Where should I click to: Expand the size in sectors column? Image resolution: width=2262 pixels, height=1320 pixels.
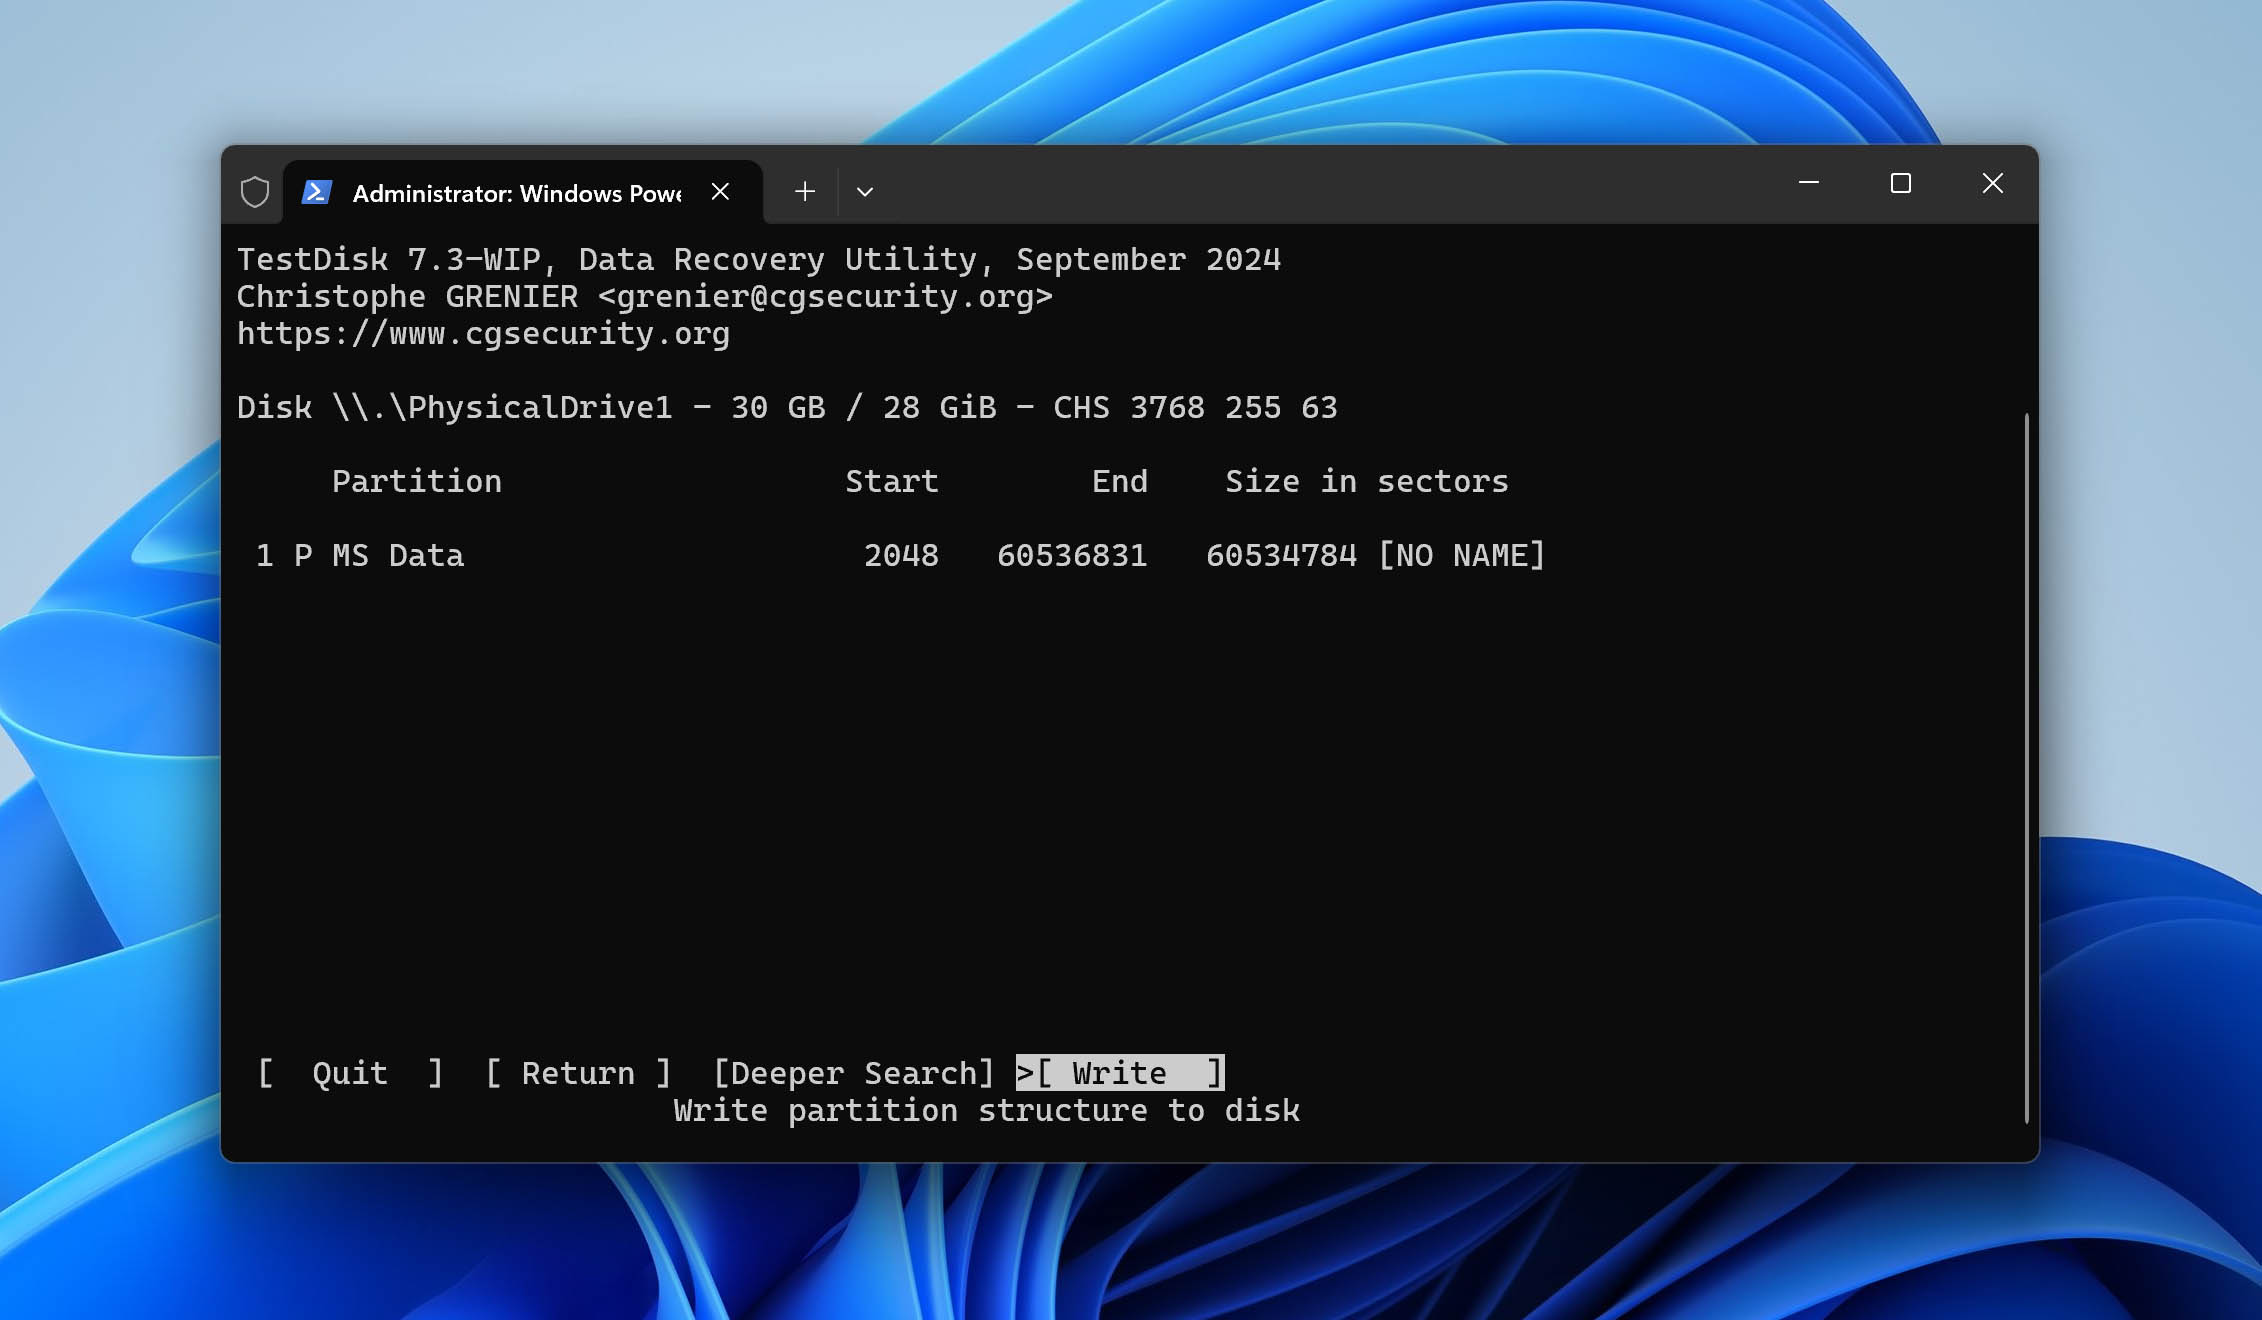coord(1365,481)
